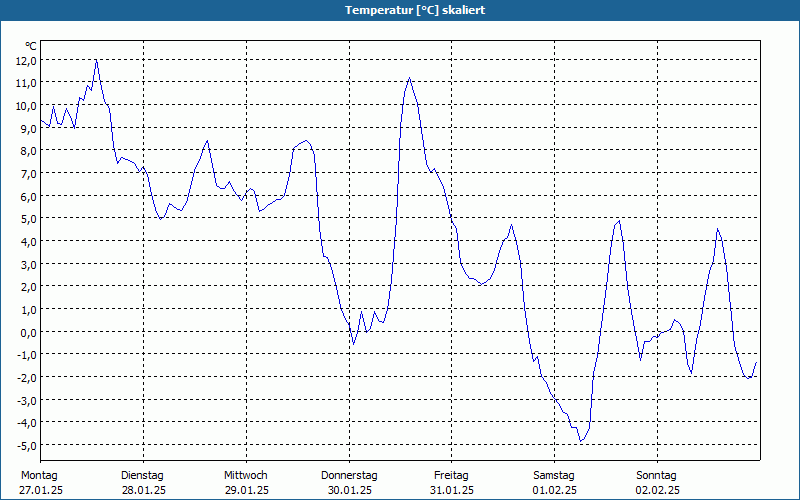This screenshot has height=500, width=800.
Task: Click the 1,0 axis value
Action: pos(29,310)
